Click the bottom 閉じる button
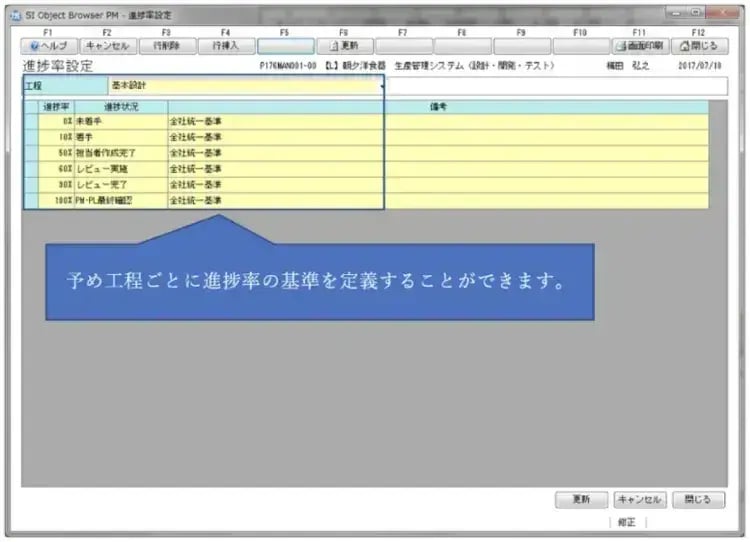750x542 pixels. point(697,499)
